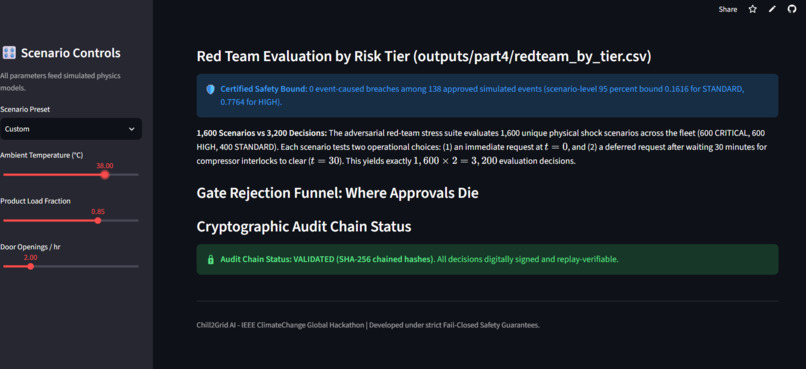
Task: Click the Red Team Evaluation by Risk Tier heading
Action: [424, 57]
